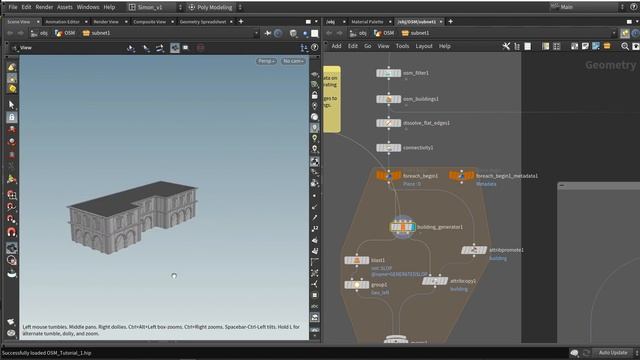This screenshot has height=360, width=640.
Task: Open the Auto Update cook mode dropdown
Action: click(616, 353)
